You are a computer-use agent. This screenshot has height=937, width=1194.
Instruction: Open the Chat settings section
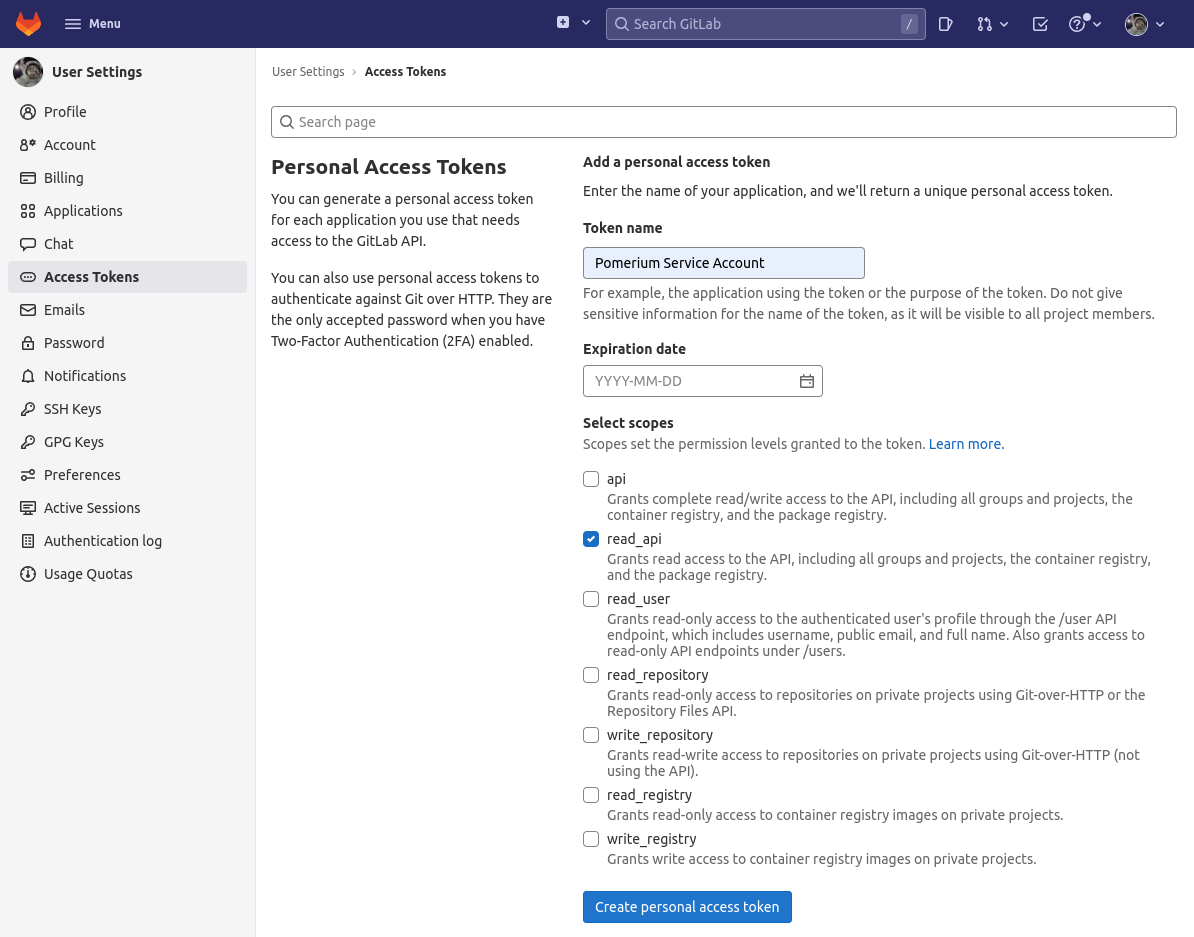coord(58,243)
